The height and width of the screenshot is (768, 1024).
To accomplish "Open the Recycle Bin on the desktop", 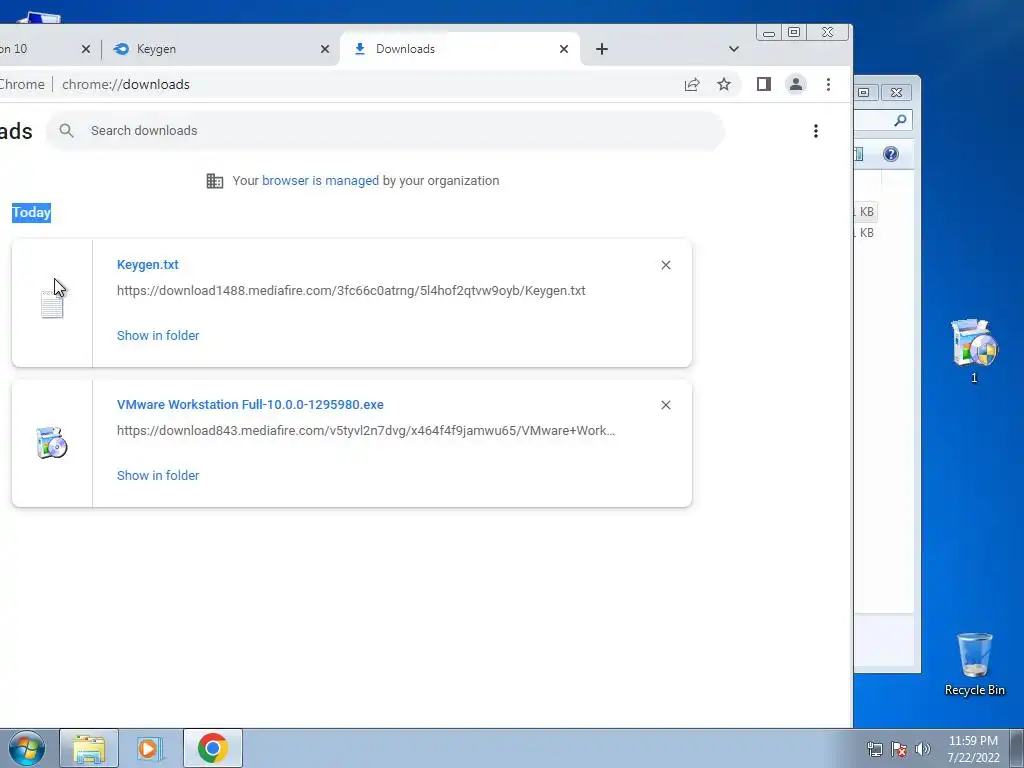I will [x=974, y=664].
